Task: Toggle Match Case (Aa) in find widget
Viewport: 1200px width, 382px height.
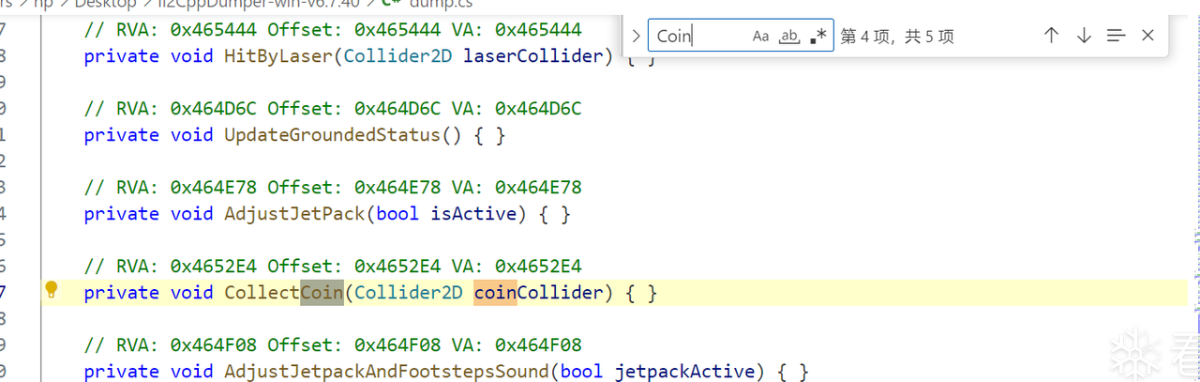Action: point(761,36)
